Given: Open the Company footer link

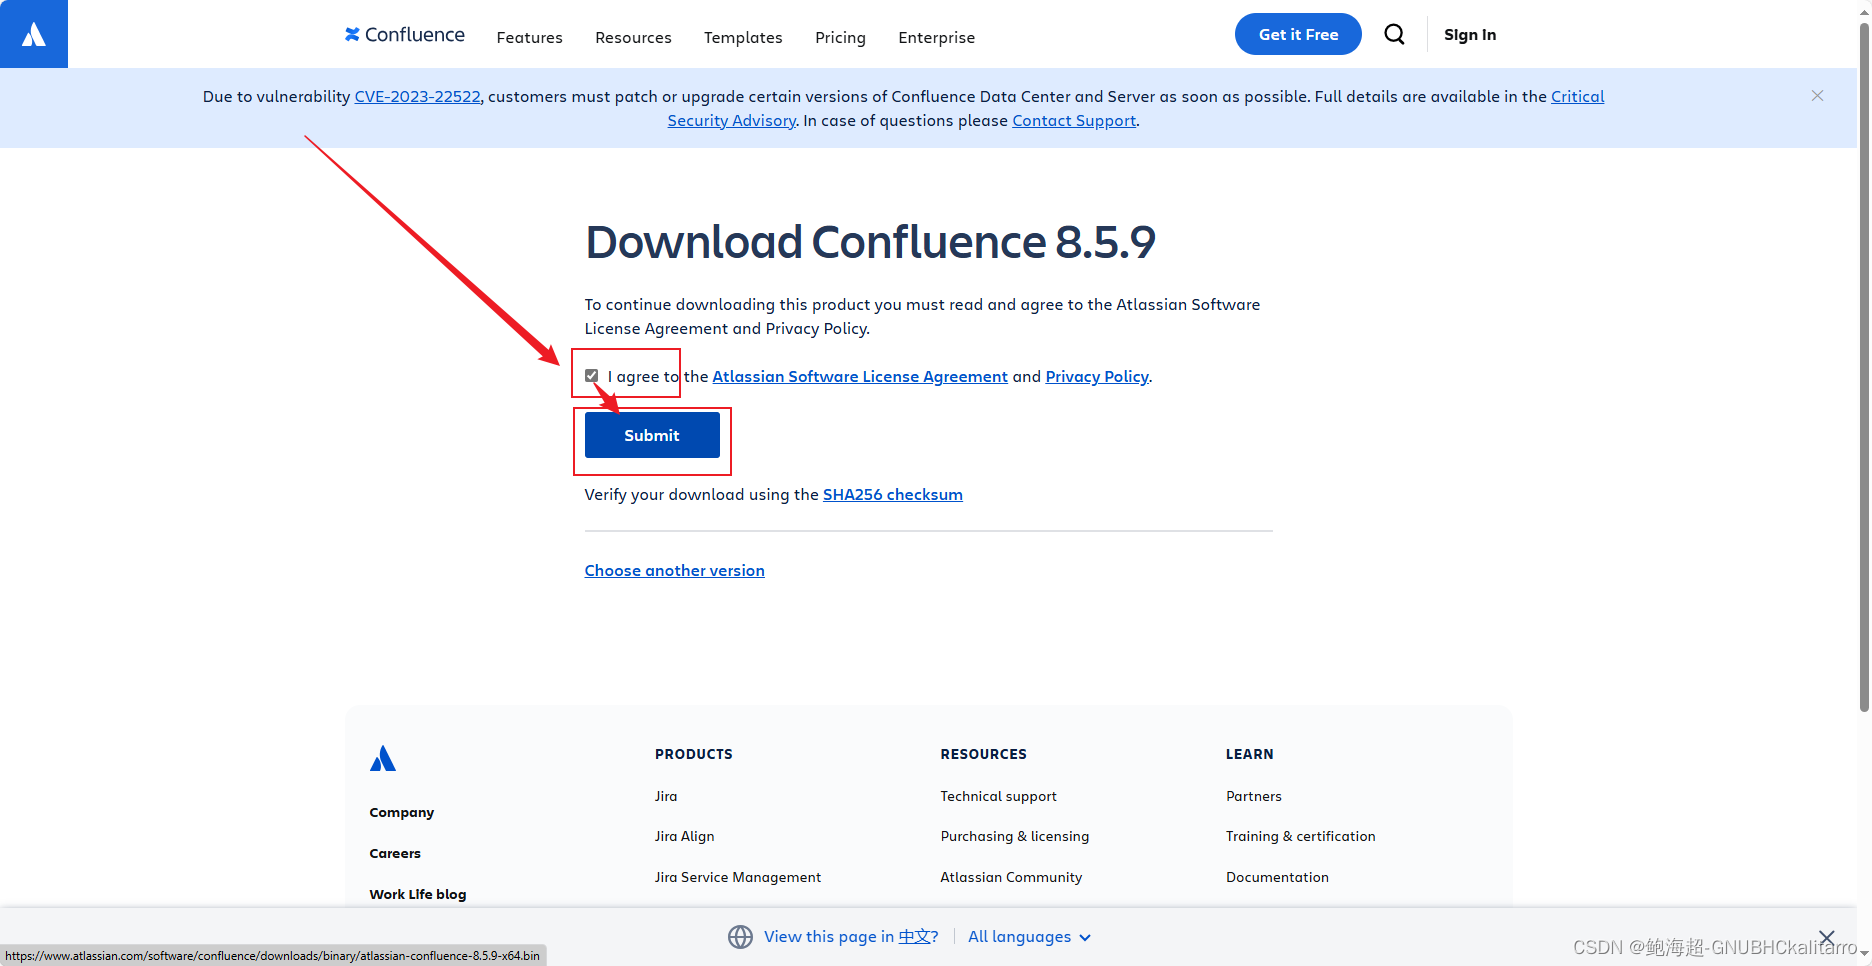Looking at the screenshot, I should 402,812.
